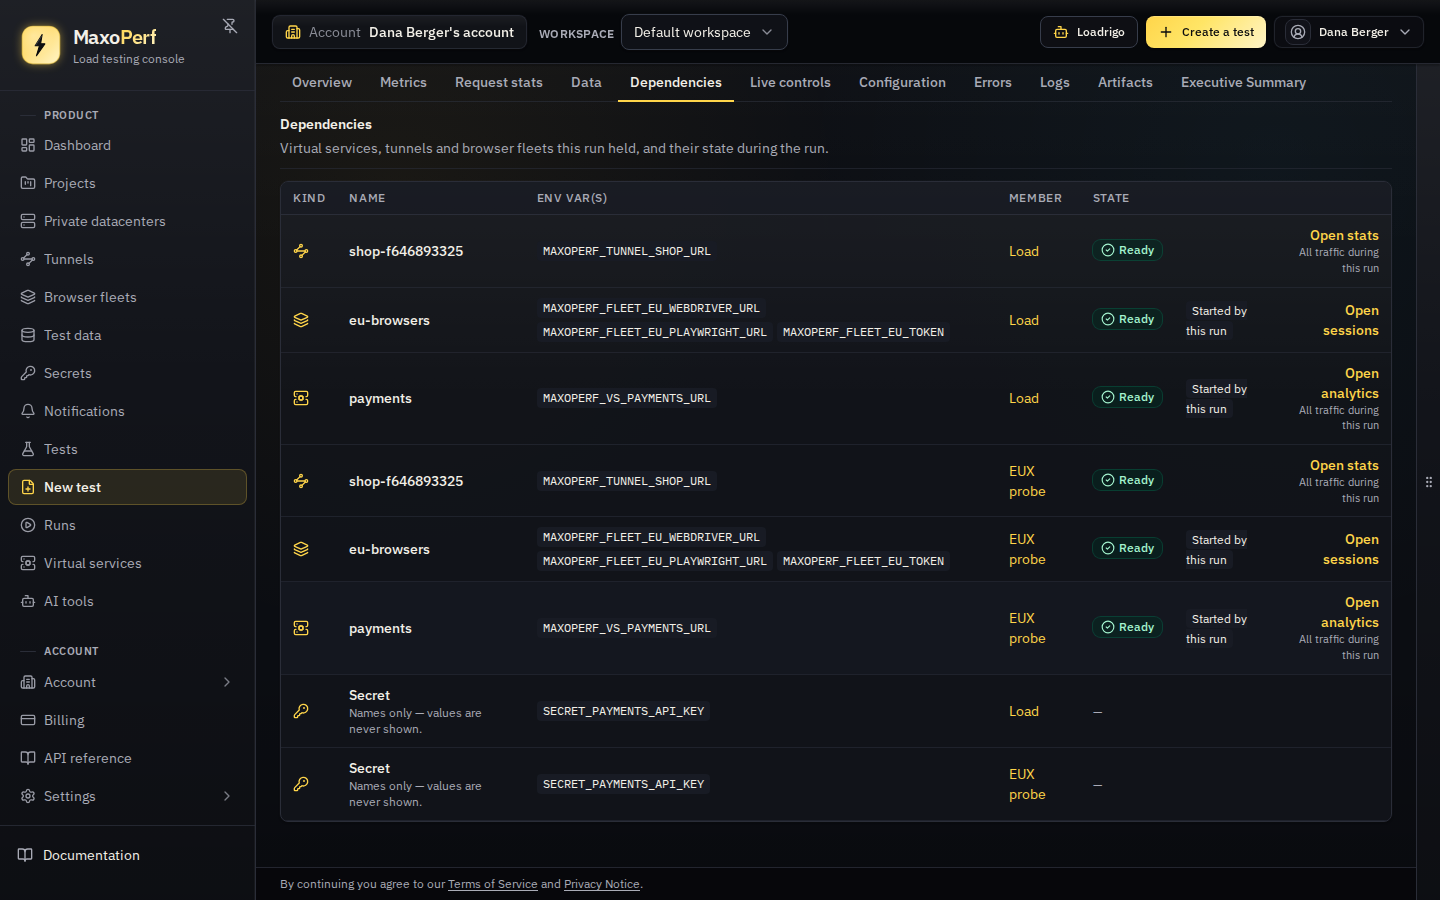This screenshot has height=900, width=1440.
Task: Open Secrets section
Action: click(127, 373)
